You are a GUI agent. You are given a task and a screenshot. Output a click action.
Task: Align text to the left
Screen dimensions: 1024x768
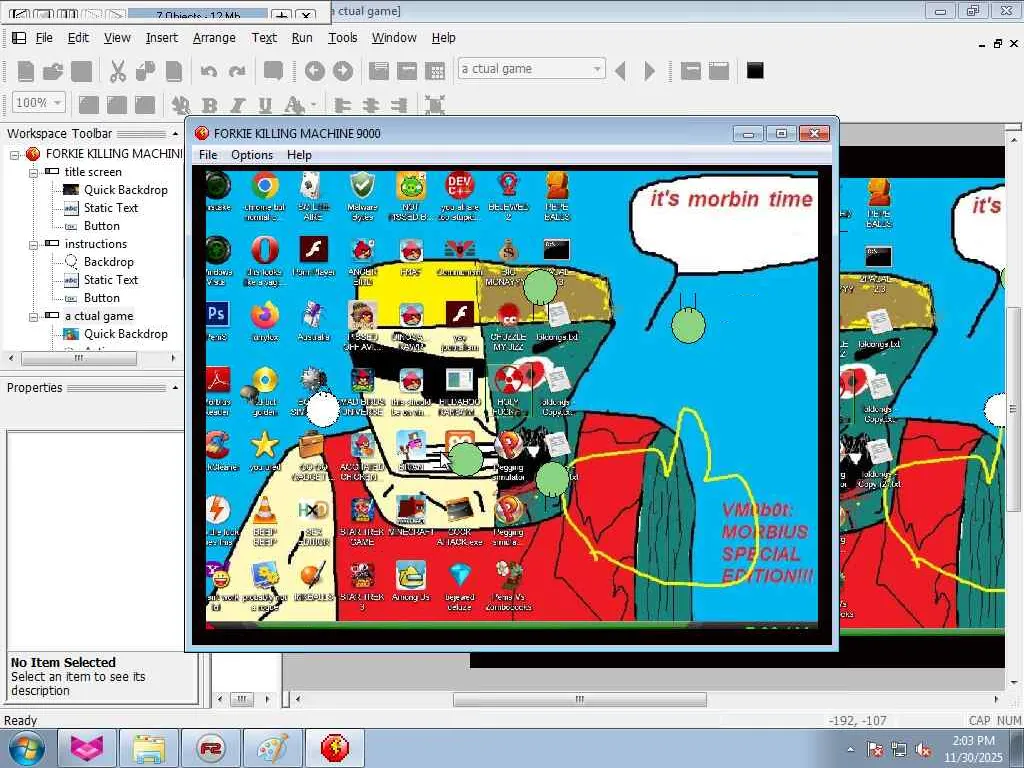tap(342, 104)
